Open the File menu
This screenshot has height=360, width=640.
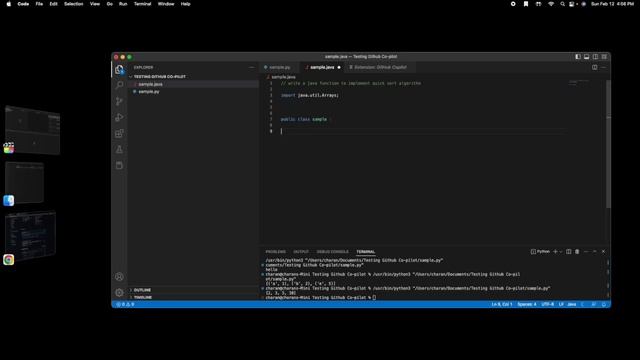pos(39,4)
